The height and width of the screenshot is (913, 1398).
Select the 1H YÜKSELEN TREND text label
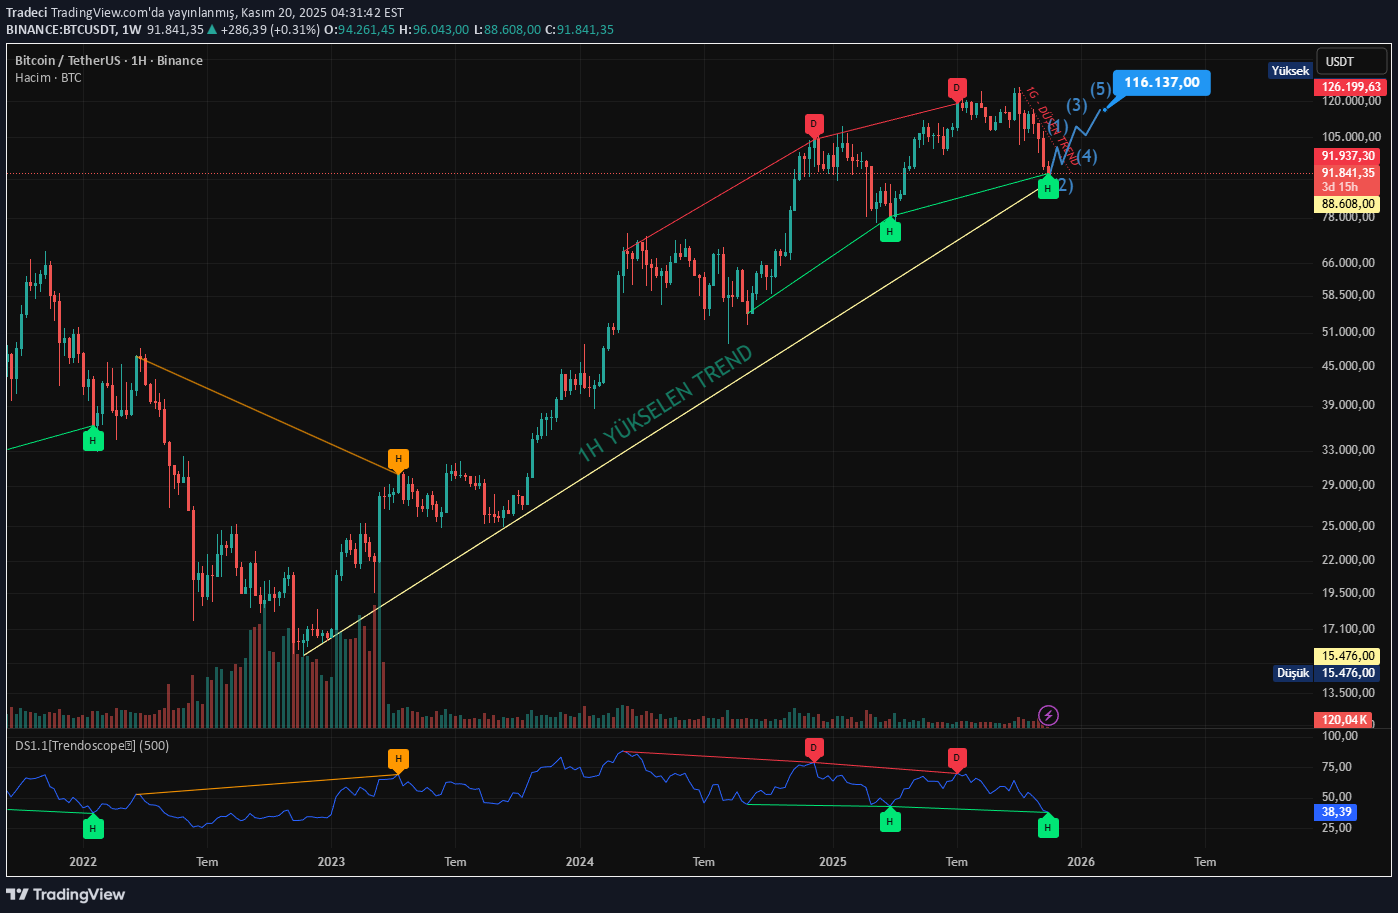[665, 403]
